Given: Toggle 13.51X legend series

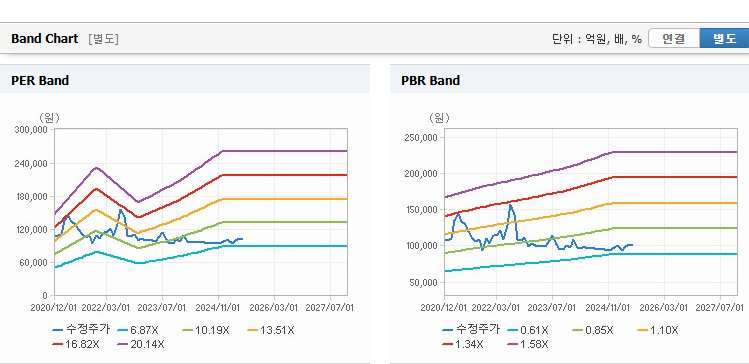Looking at the screenshot, I should pos(270,330).
